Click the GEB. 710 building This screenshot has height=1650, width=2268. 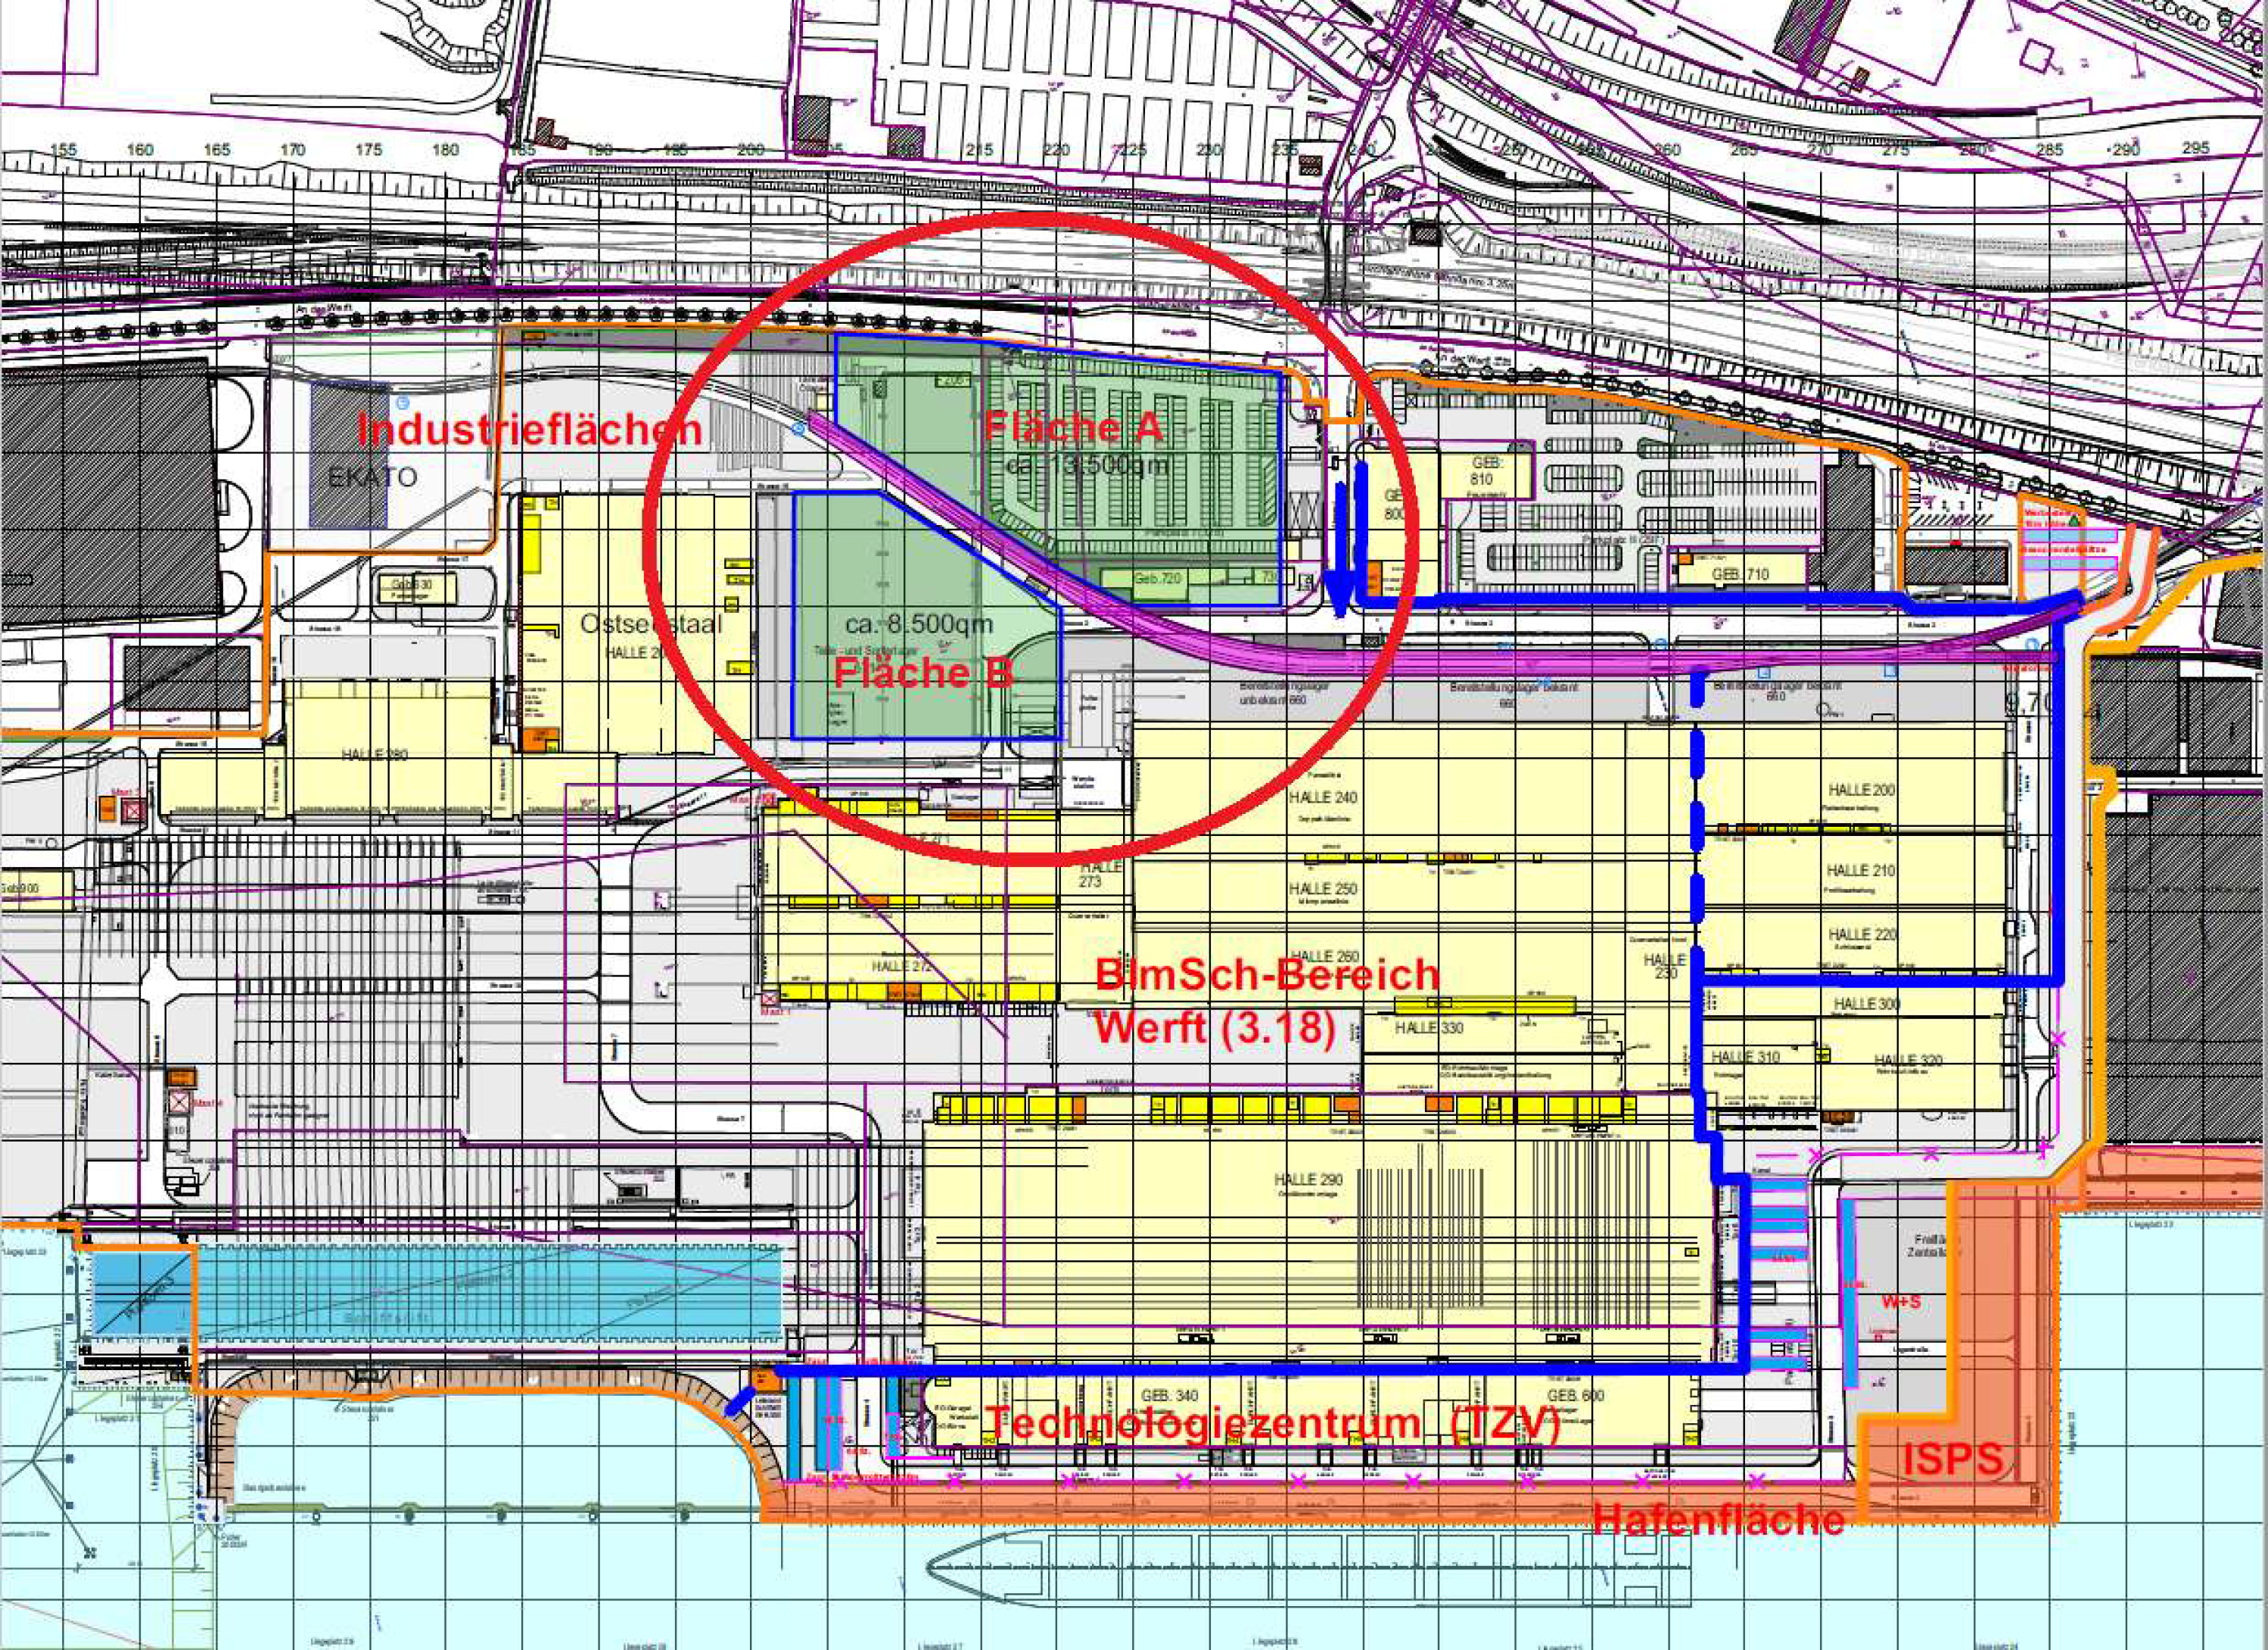[1741, 575]
